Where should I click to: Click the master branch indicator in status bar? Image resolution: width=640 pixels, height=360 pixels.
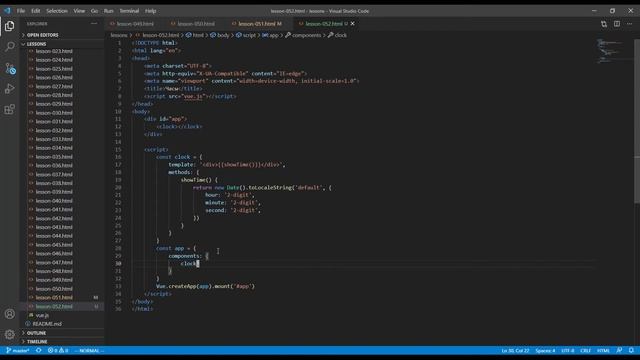(x=18, y=351)
